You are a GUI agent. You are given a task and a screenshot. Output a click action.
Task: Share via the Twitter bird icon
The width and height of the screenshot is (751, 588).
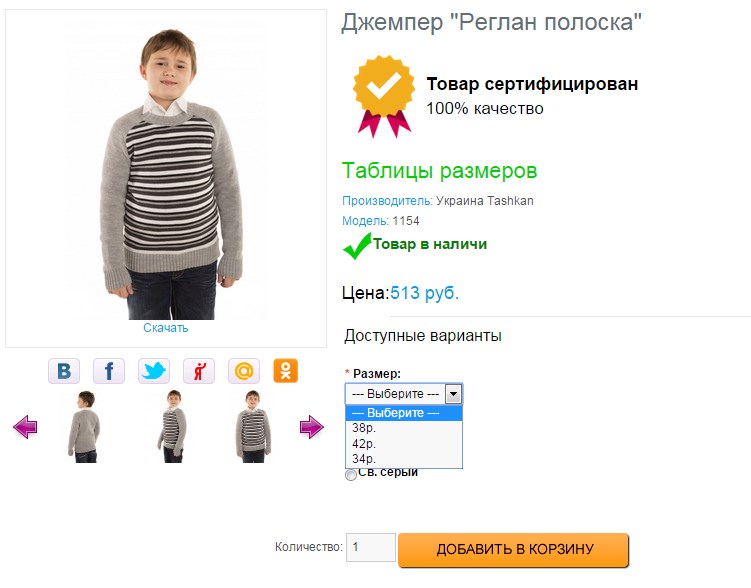coord(154,371)
